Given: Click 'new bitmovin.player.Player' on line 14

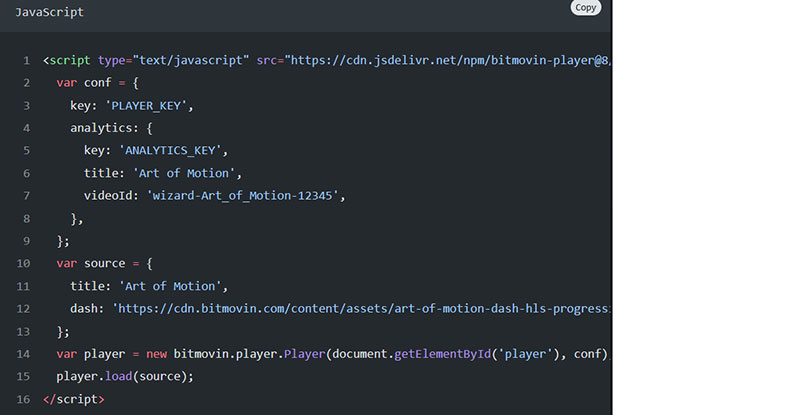Looking at the screenshot, I should click(236, 354).
